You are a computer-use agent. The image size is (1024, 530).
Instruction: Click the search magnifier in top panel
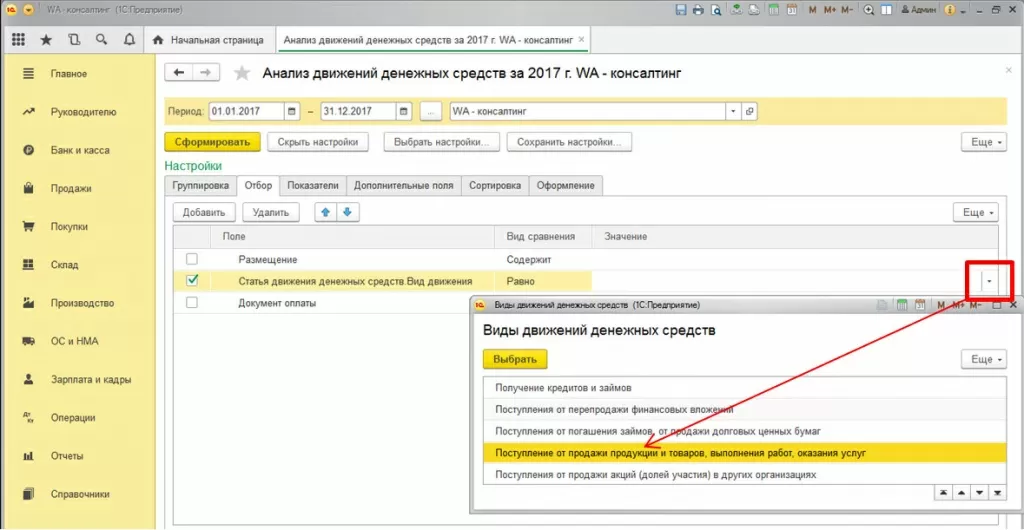[101, 40]
